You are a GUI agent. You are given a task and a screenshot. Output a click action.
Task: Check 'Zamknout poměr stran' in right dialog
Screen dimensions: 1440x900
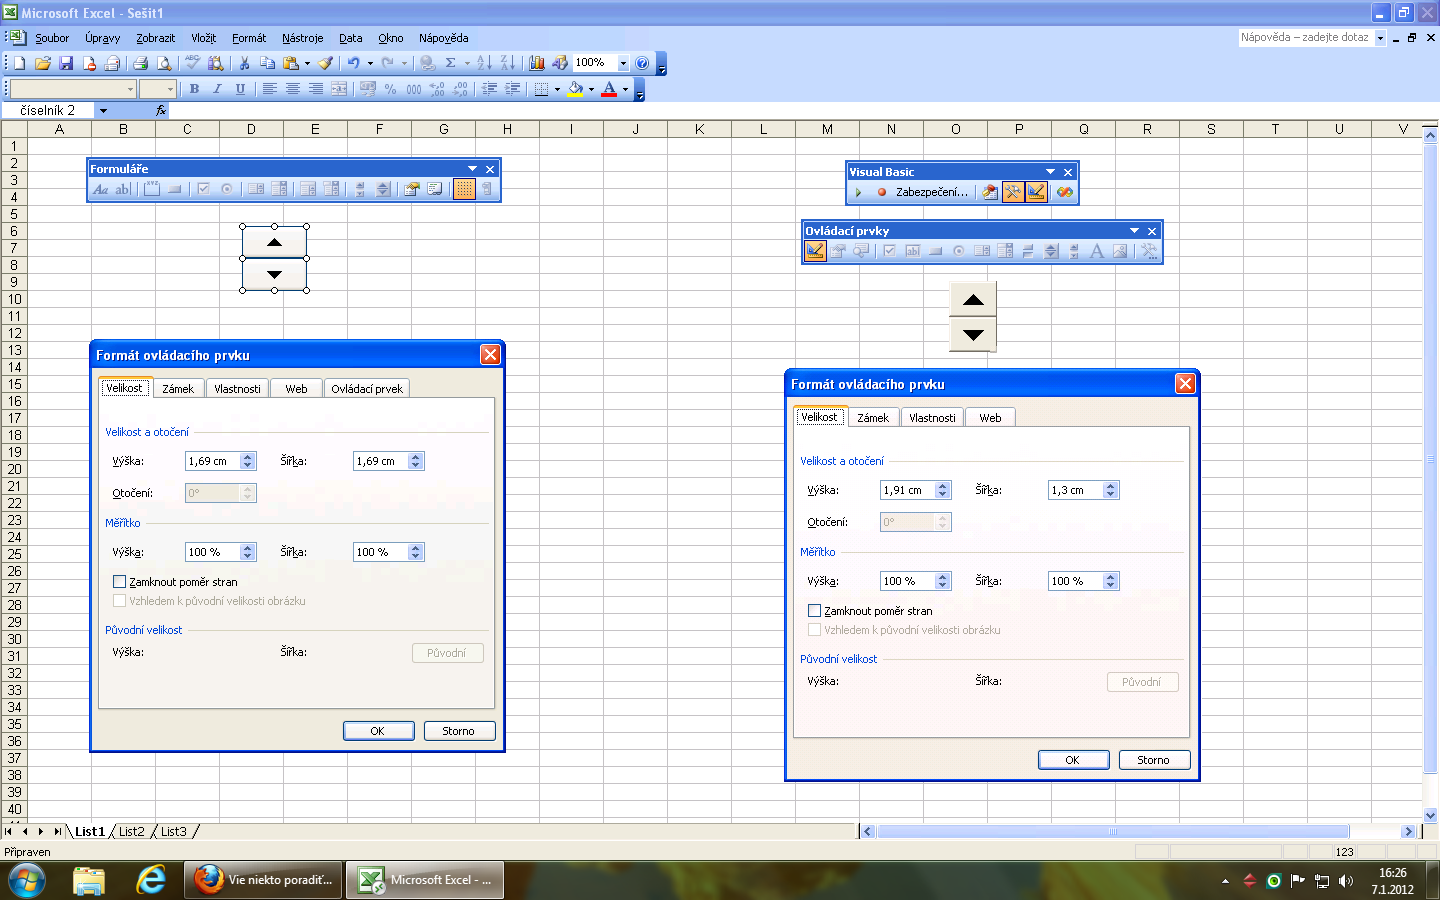(x=814, y=610)
